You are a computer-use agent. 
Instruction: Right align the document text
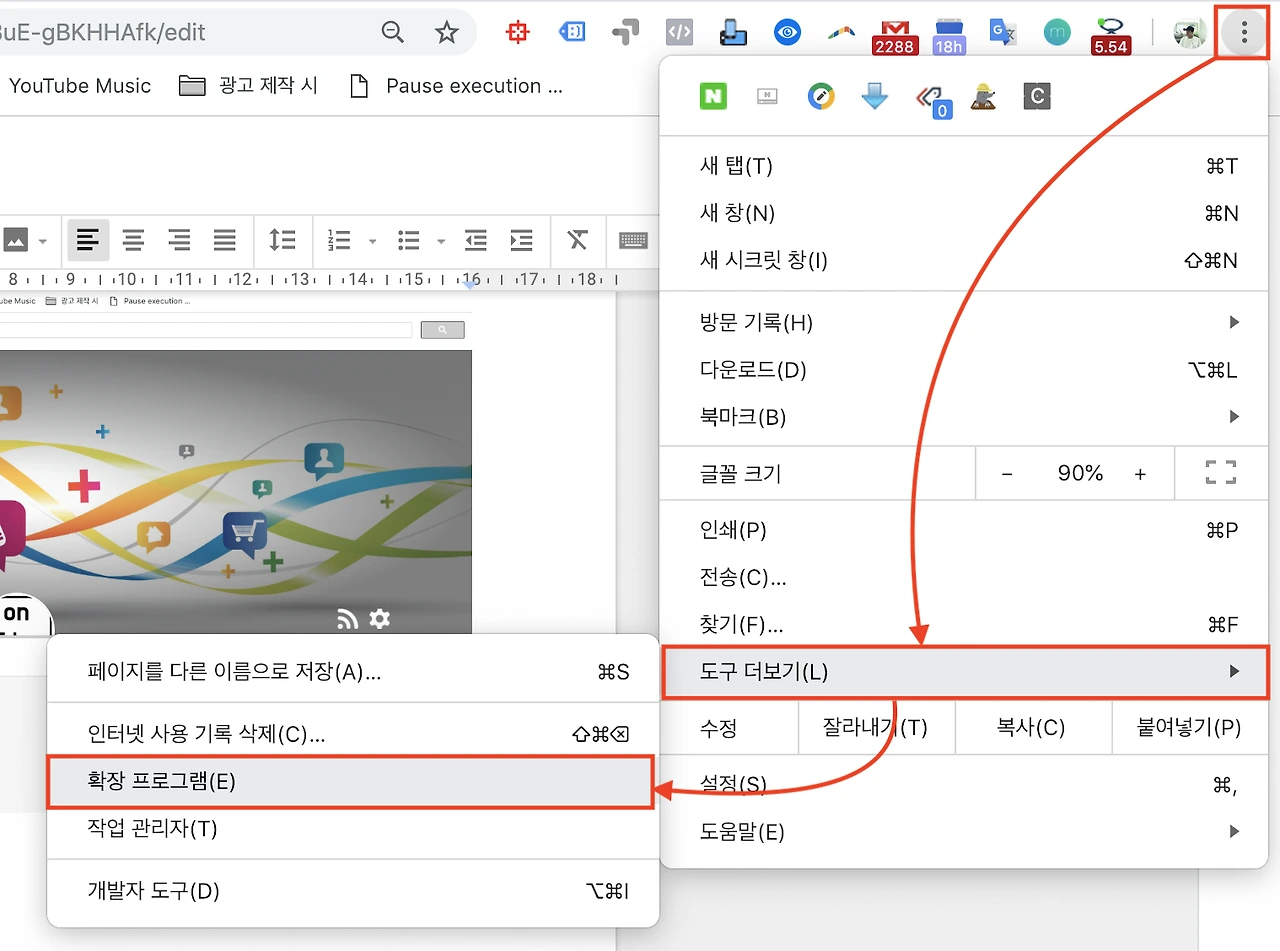click(x=179, y=240)
